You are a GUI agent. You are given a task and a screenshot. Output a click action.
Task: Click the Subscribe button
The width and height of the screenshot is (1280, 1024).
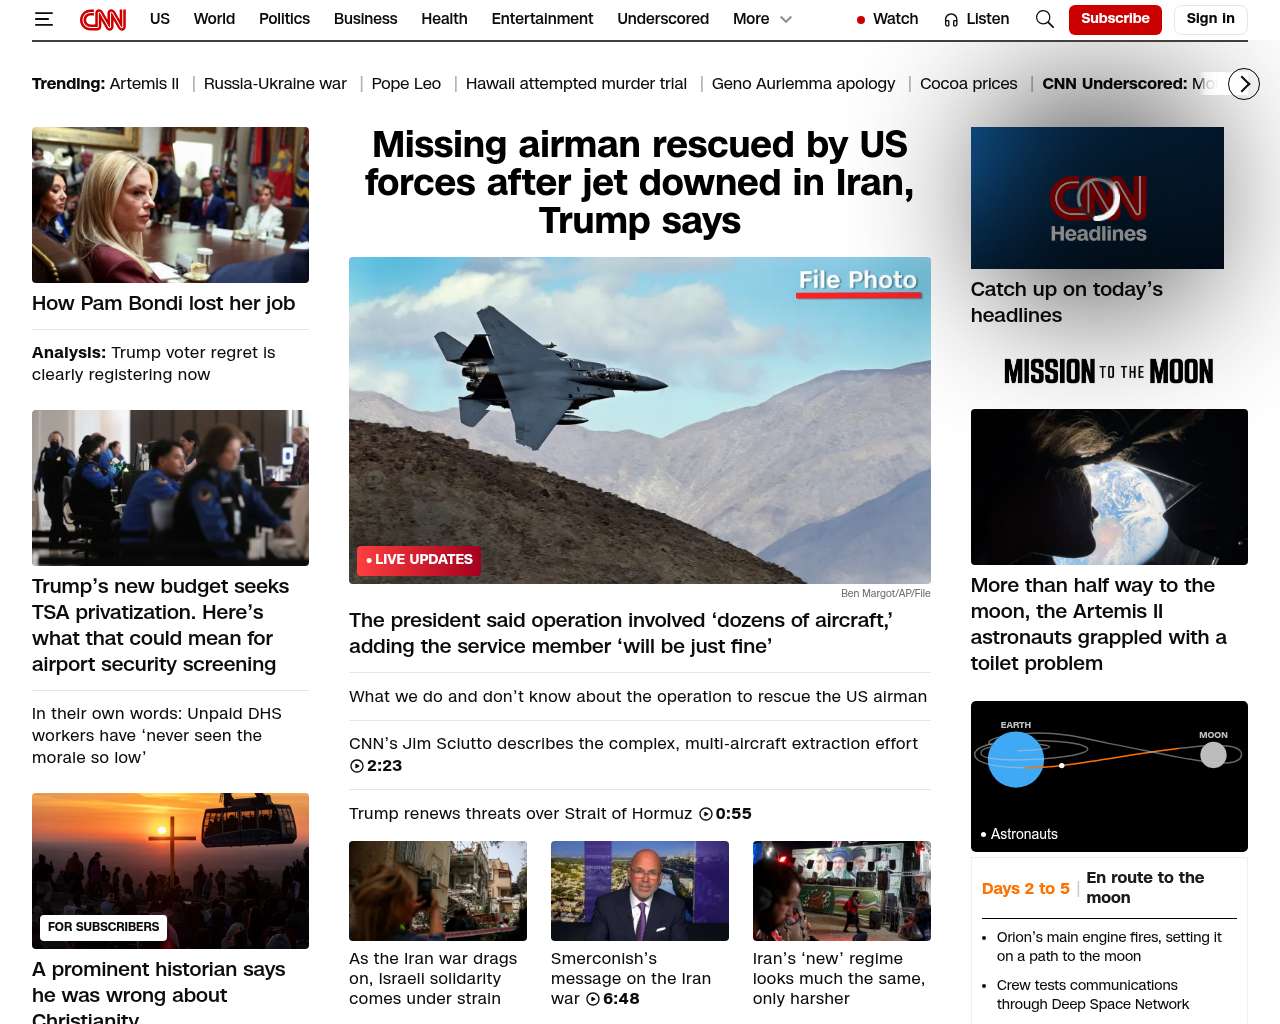(x=1115, y=19)
